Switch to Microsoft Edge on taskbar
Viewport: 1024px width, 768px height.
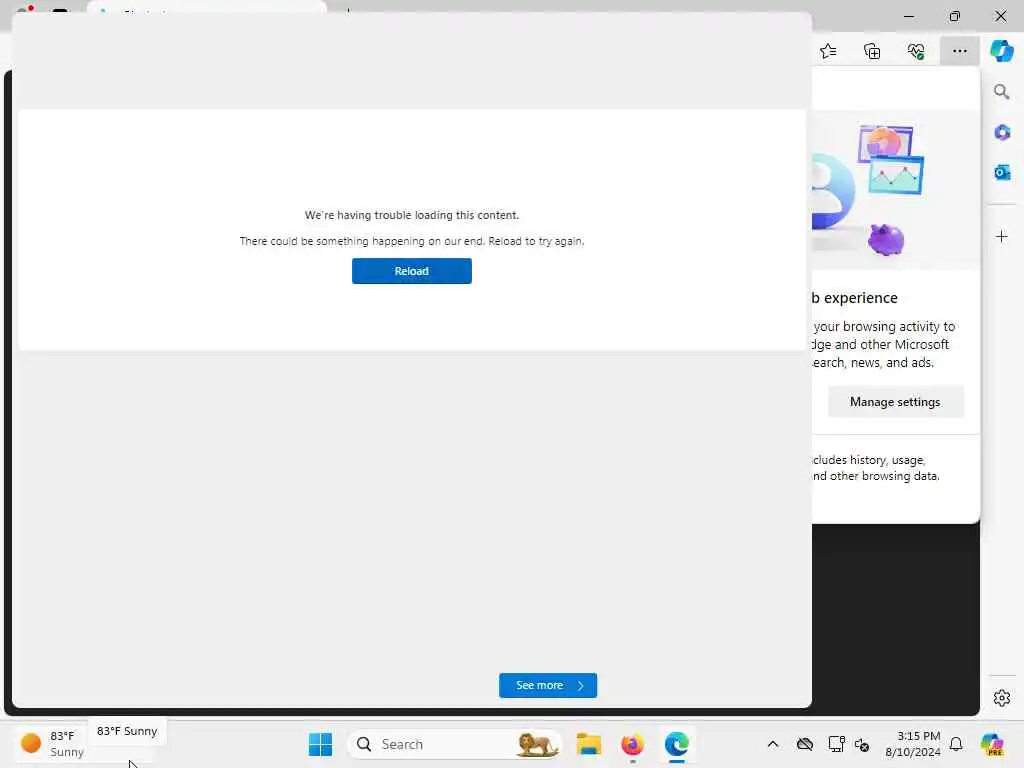coord(677,744)
